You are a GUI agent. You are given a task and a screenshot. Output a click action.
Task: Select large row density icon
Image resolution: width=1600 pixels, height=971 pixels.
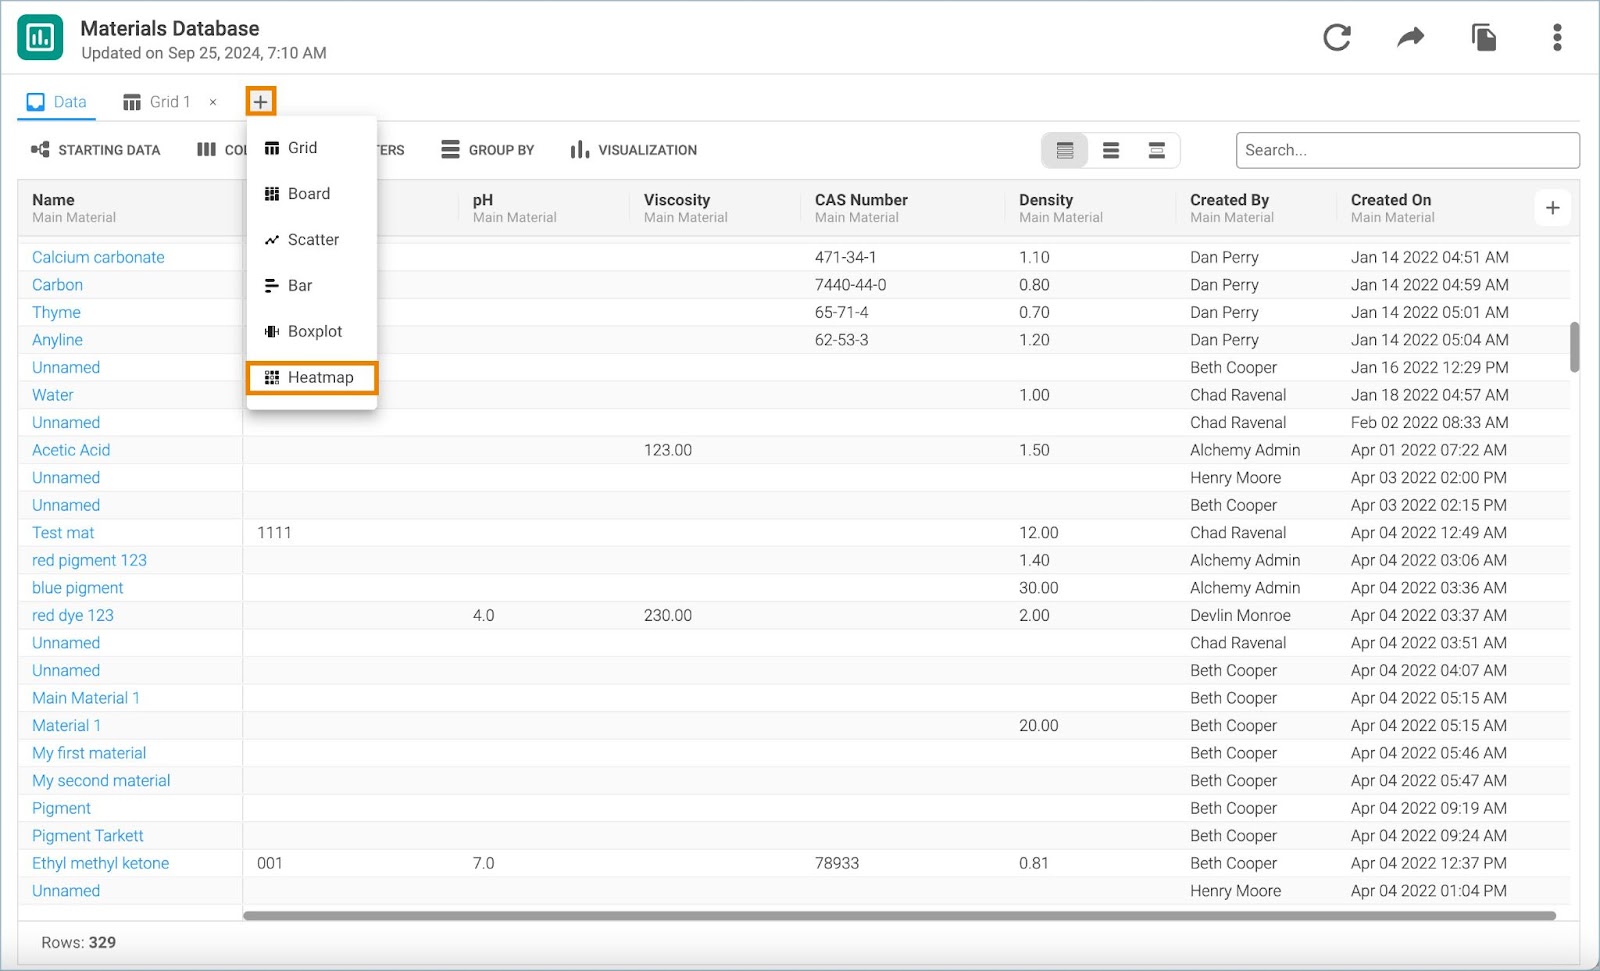(x=1157, y=150)
